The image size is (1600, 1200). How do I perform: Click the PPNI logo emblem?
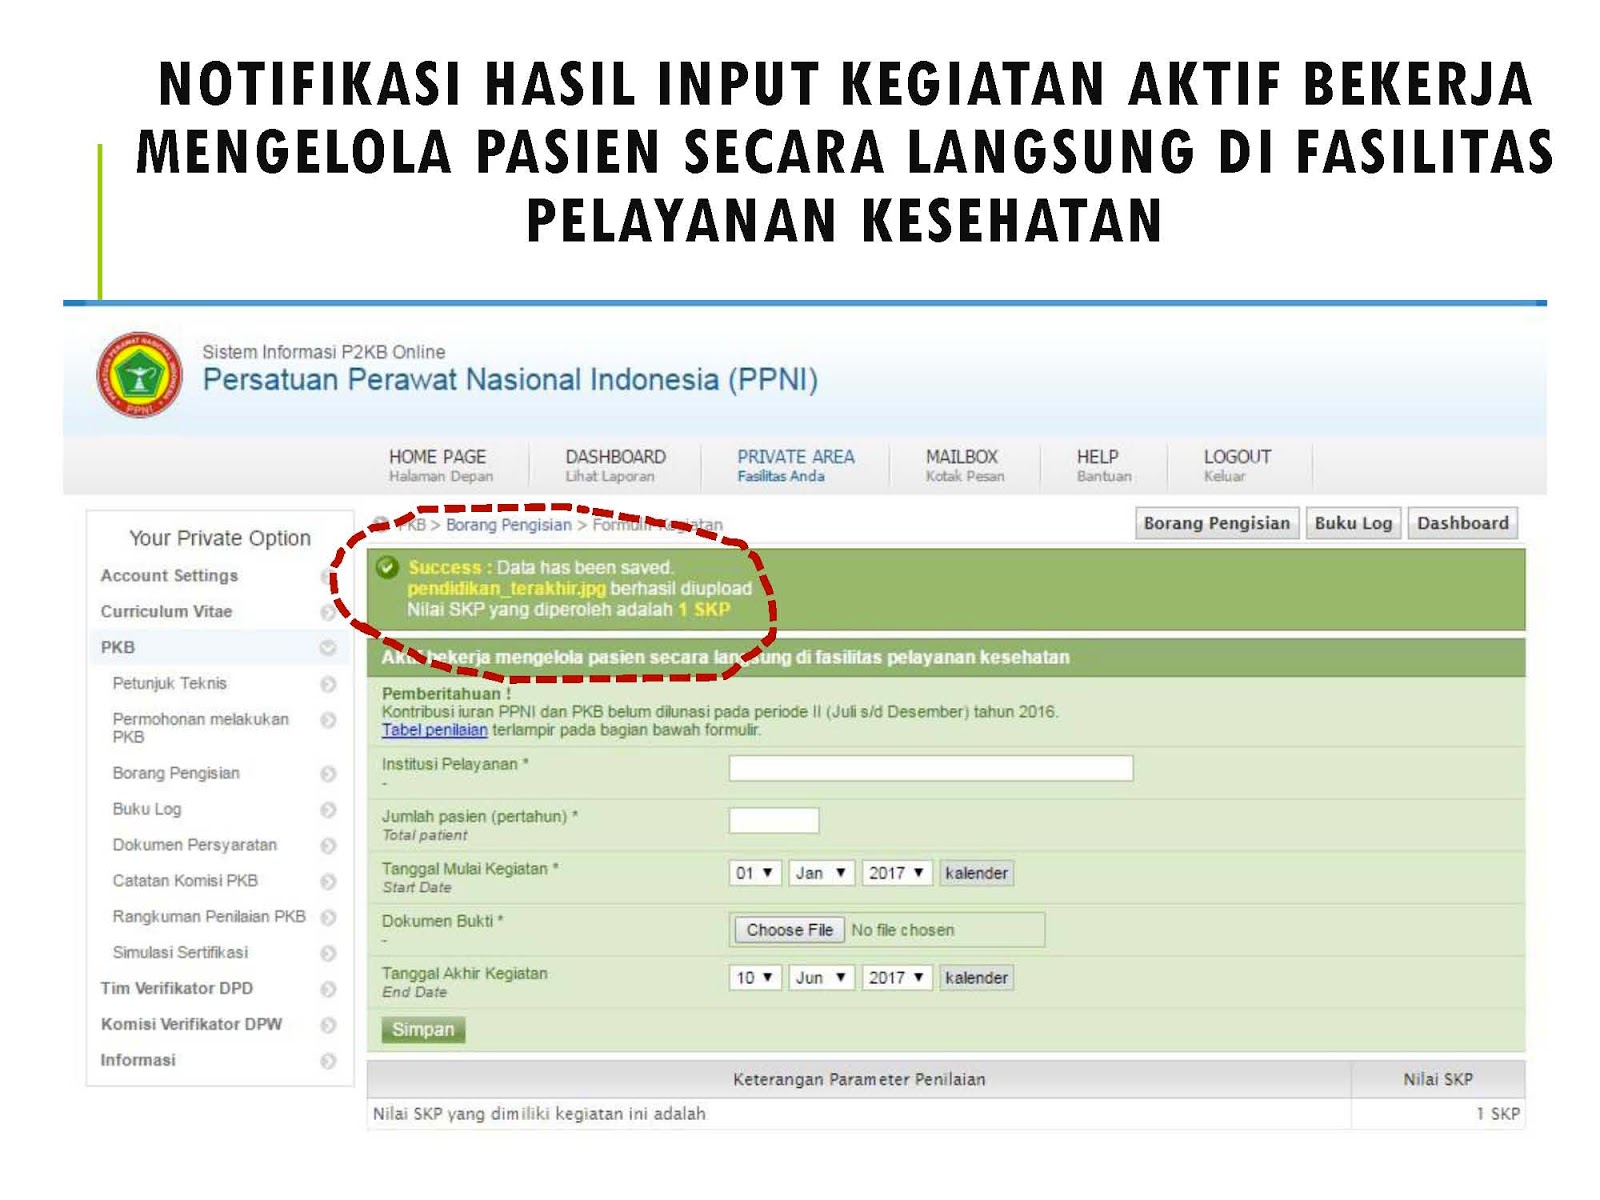pyautogui.click(x=140, y=375)
